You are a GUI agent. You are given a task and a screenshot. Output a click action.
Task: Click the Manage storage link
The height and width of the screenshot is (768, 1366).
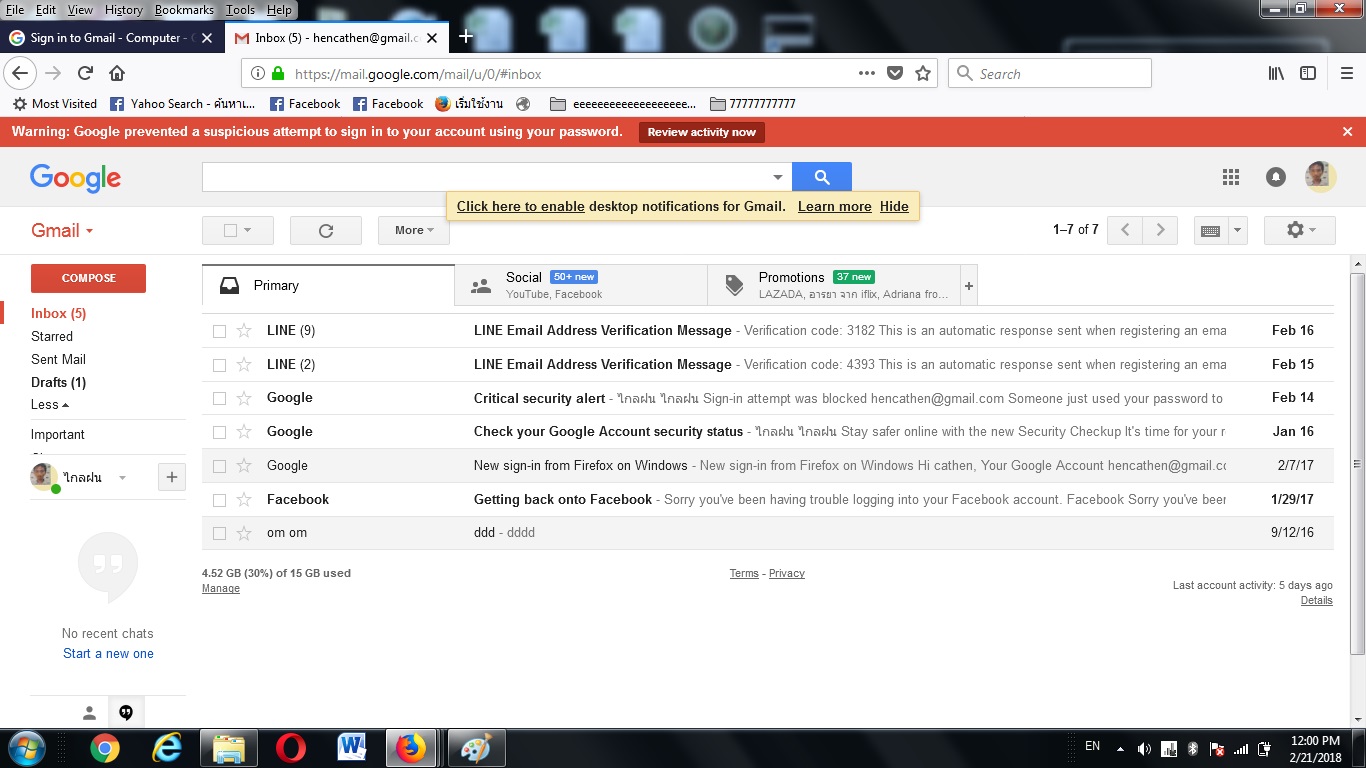point(221,589)
